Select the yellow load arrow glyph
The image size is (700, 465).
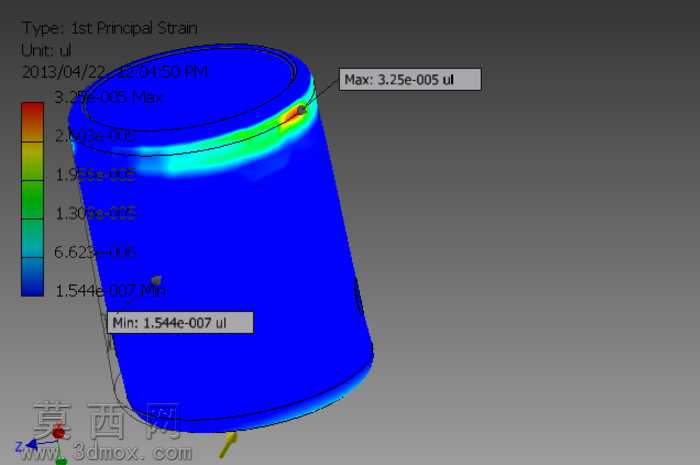(228, 444)
